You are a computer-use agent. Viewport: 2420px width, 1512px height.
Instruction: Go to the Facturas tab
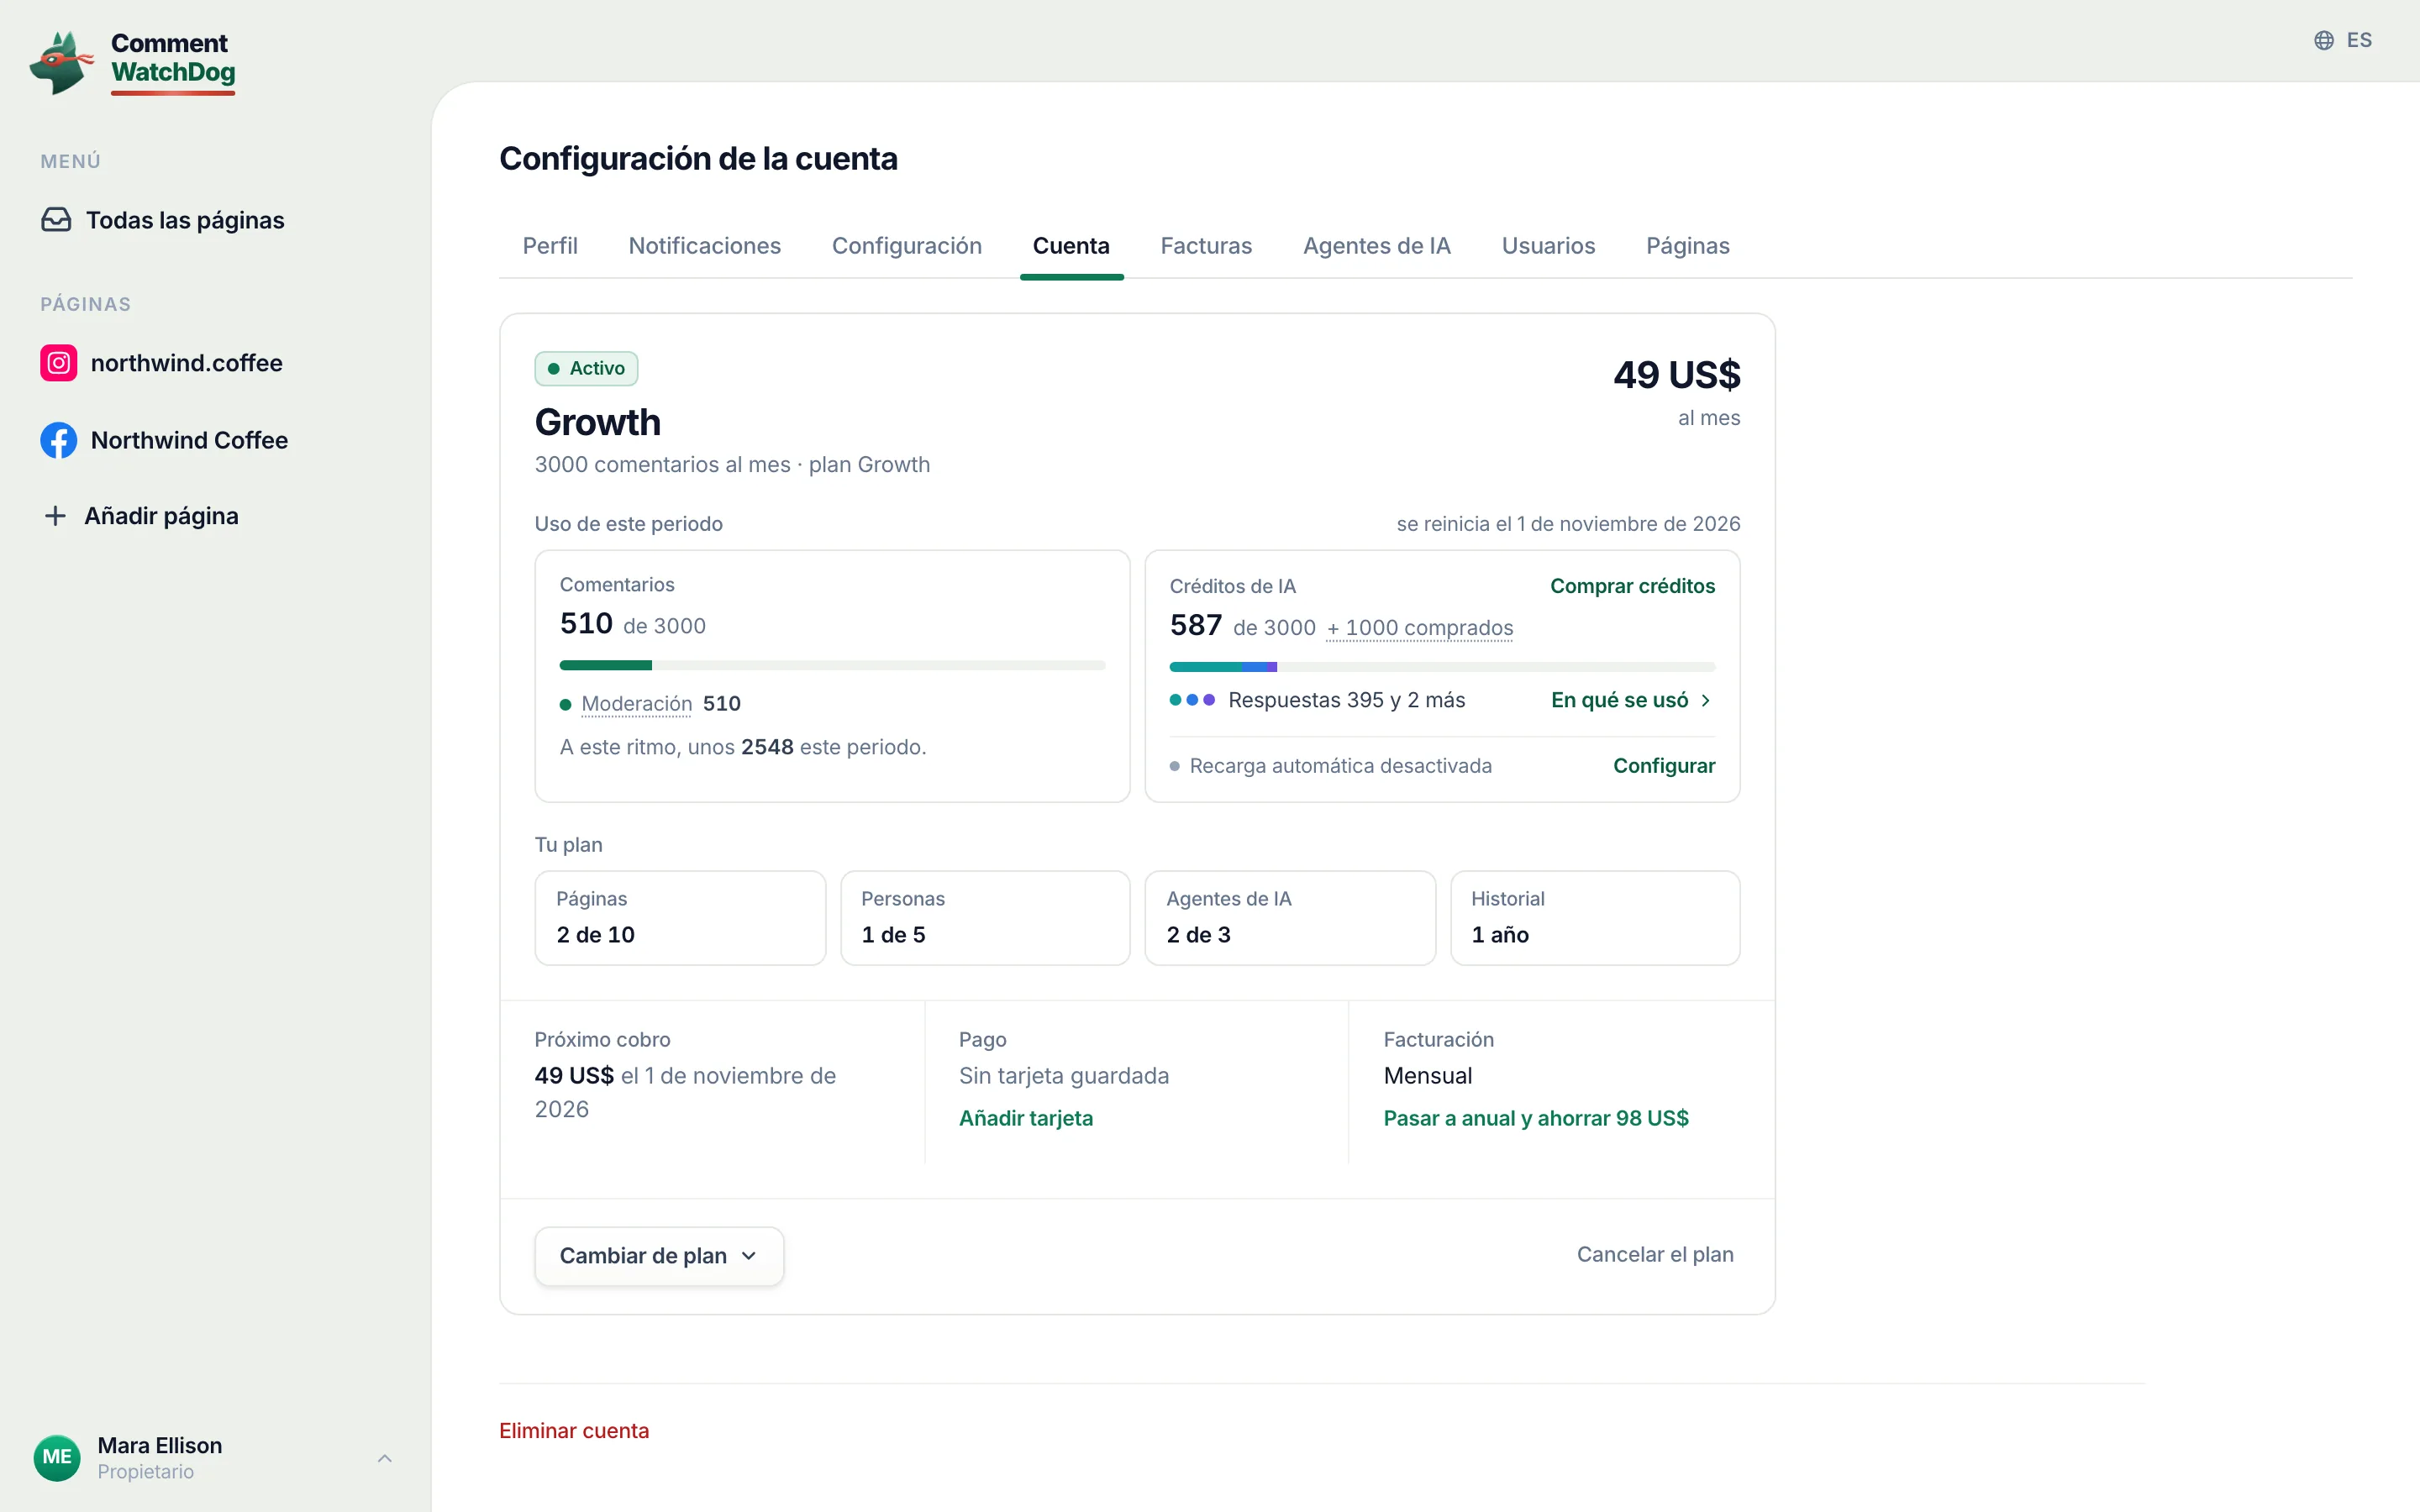(1206, 246)
